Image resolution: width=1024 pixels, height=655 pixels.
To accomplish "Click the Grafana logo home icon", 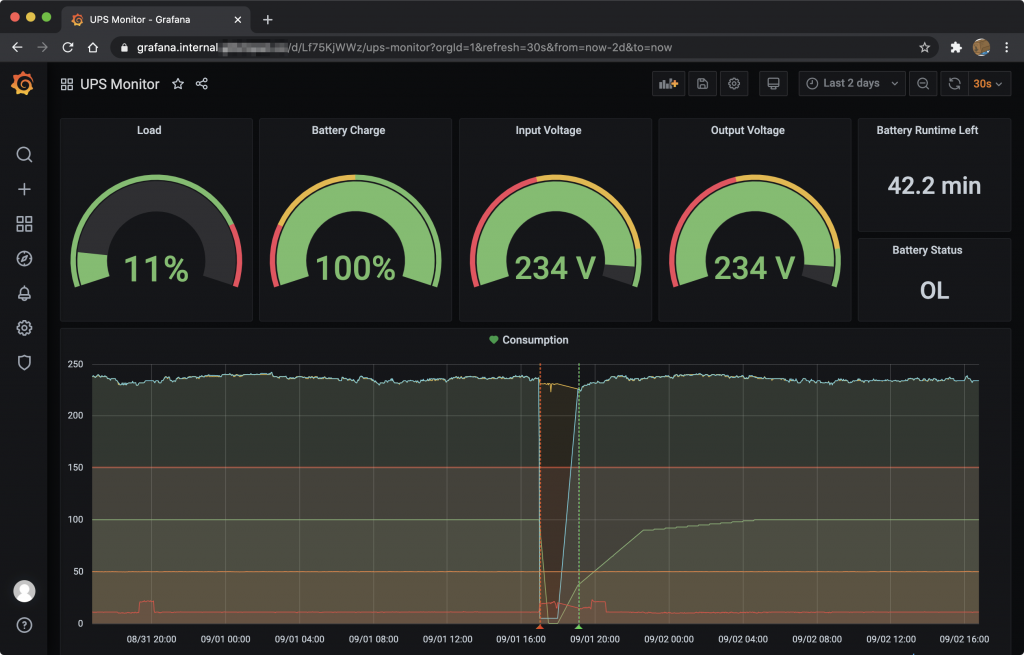I will pyautogui.click(x=23, y=84).
